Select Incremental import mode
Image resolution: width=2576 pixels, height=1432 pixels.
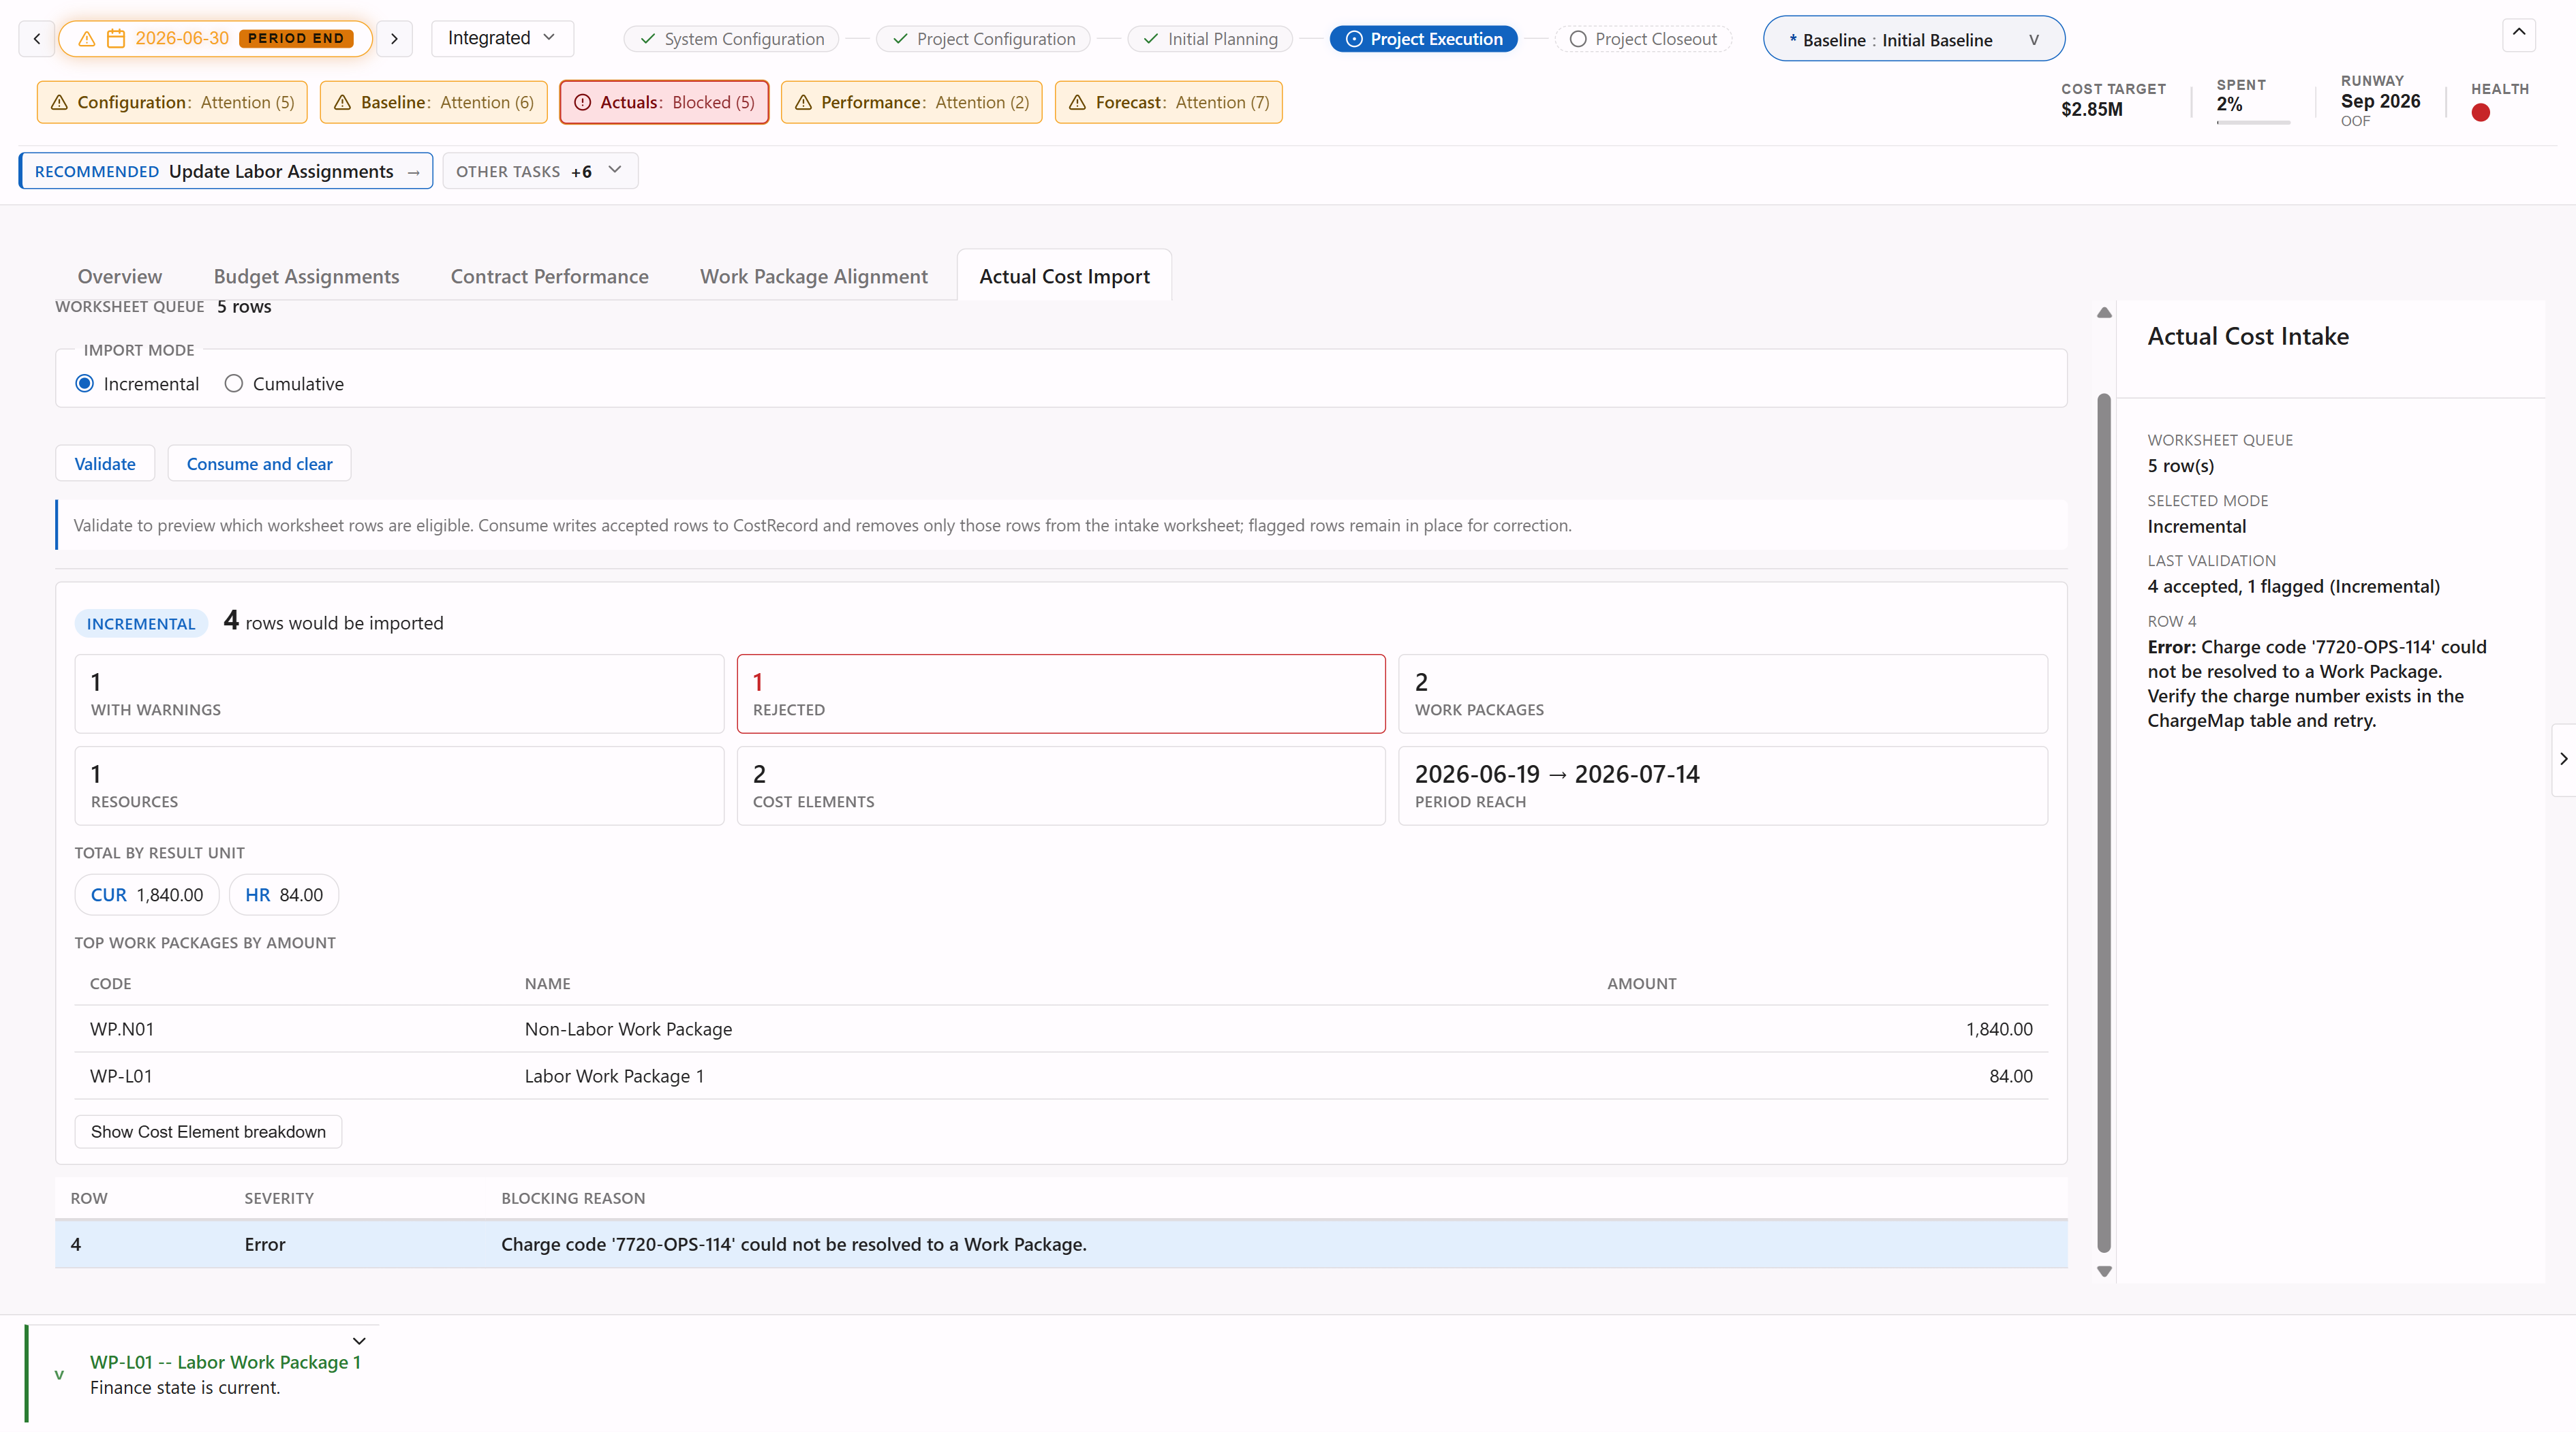(85, 384)
